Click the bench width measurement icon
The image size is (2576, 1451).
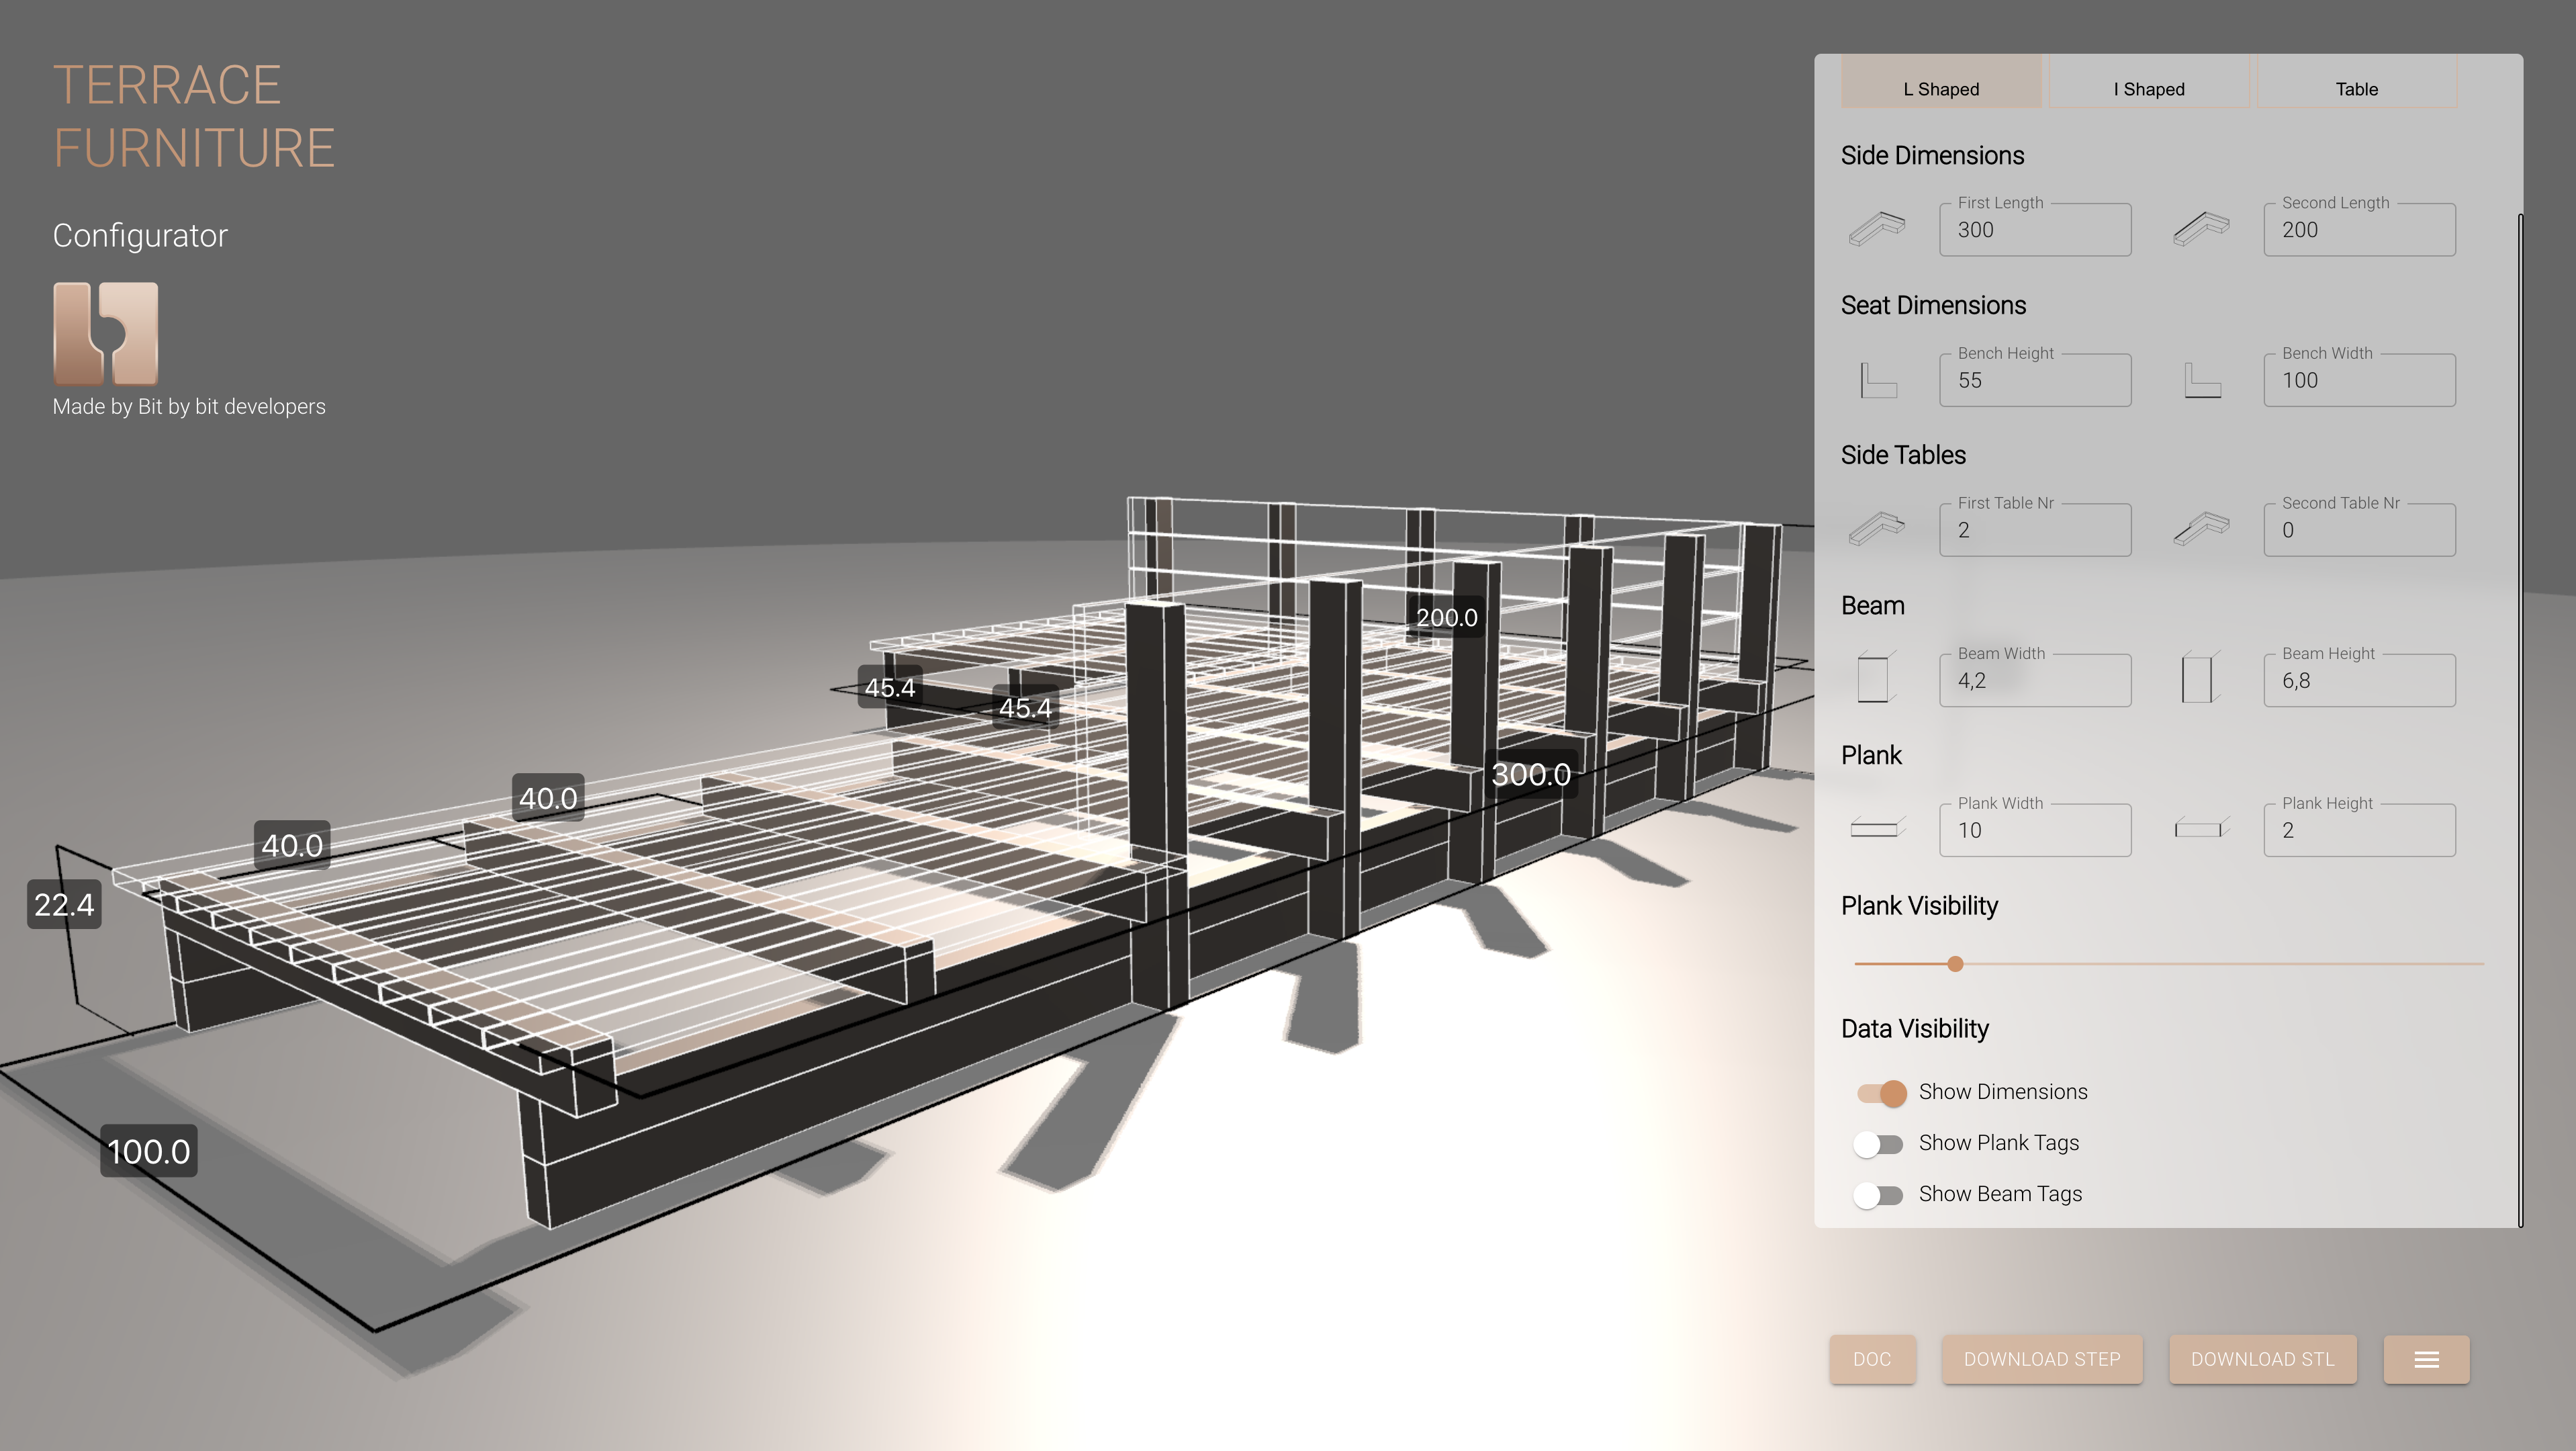tap(2201, 377)
